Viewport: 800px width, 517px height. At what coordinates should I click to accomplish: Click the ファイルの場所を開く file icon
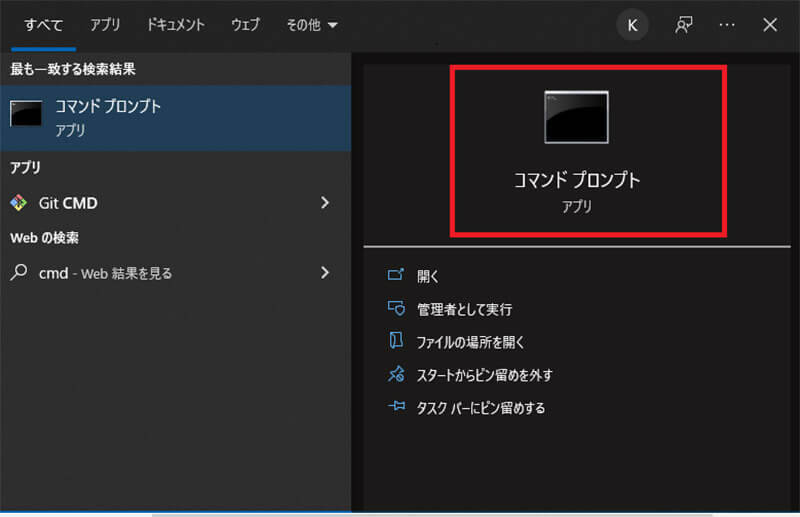(396, 341)
